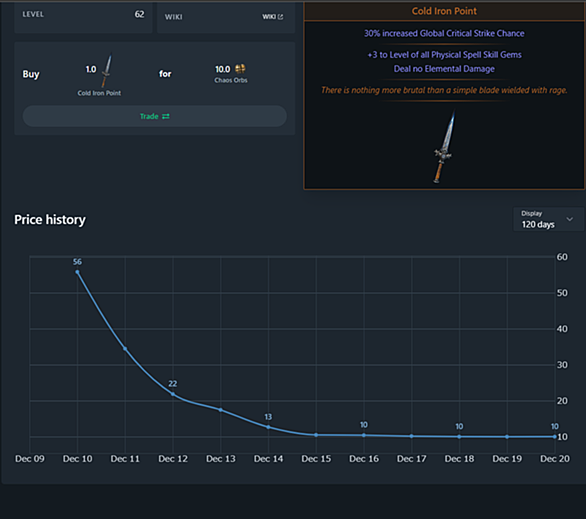The width and height of the screenshot is (586, 519).
Task: Click the Cold Iron Point label under Buy
Action: click(99, 93)
